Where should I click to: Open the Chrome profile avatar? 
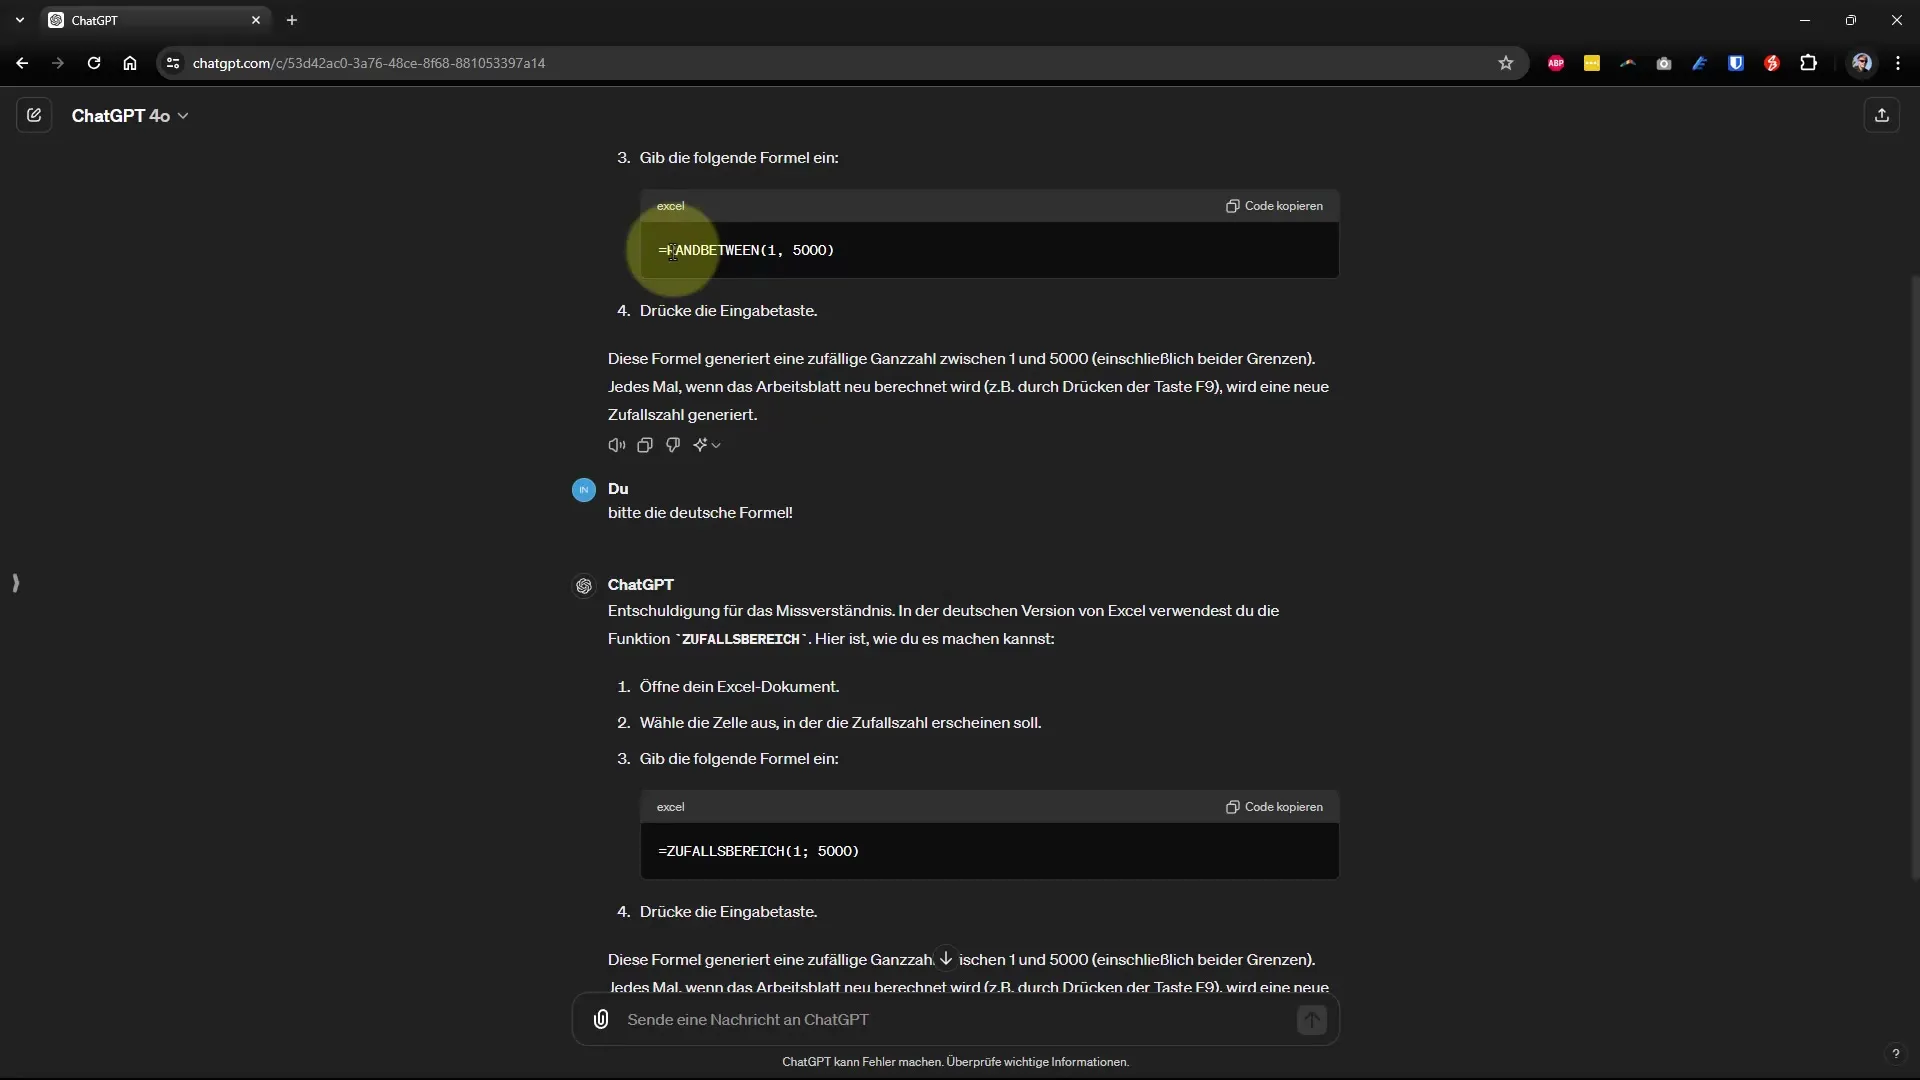tap(1861, 63)
